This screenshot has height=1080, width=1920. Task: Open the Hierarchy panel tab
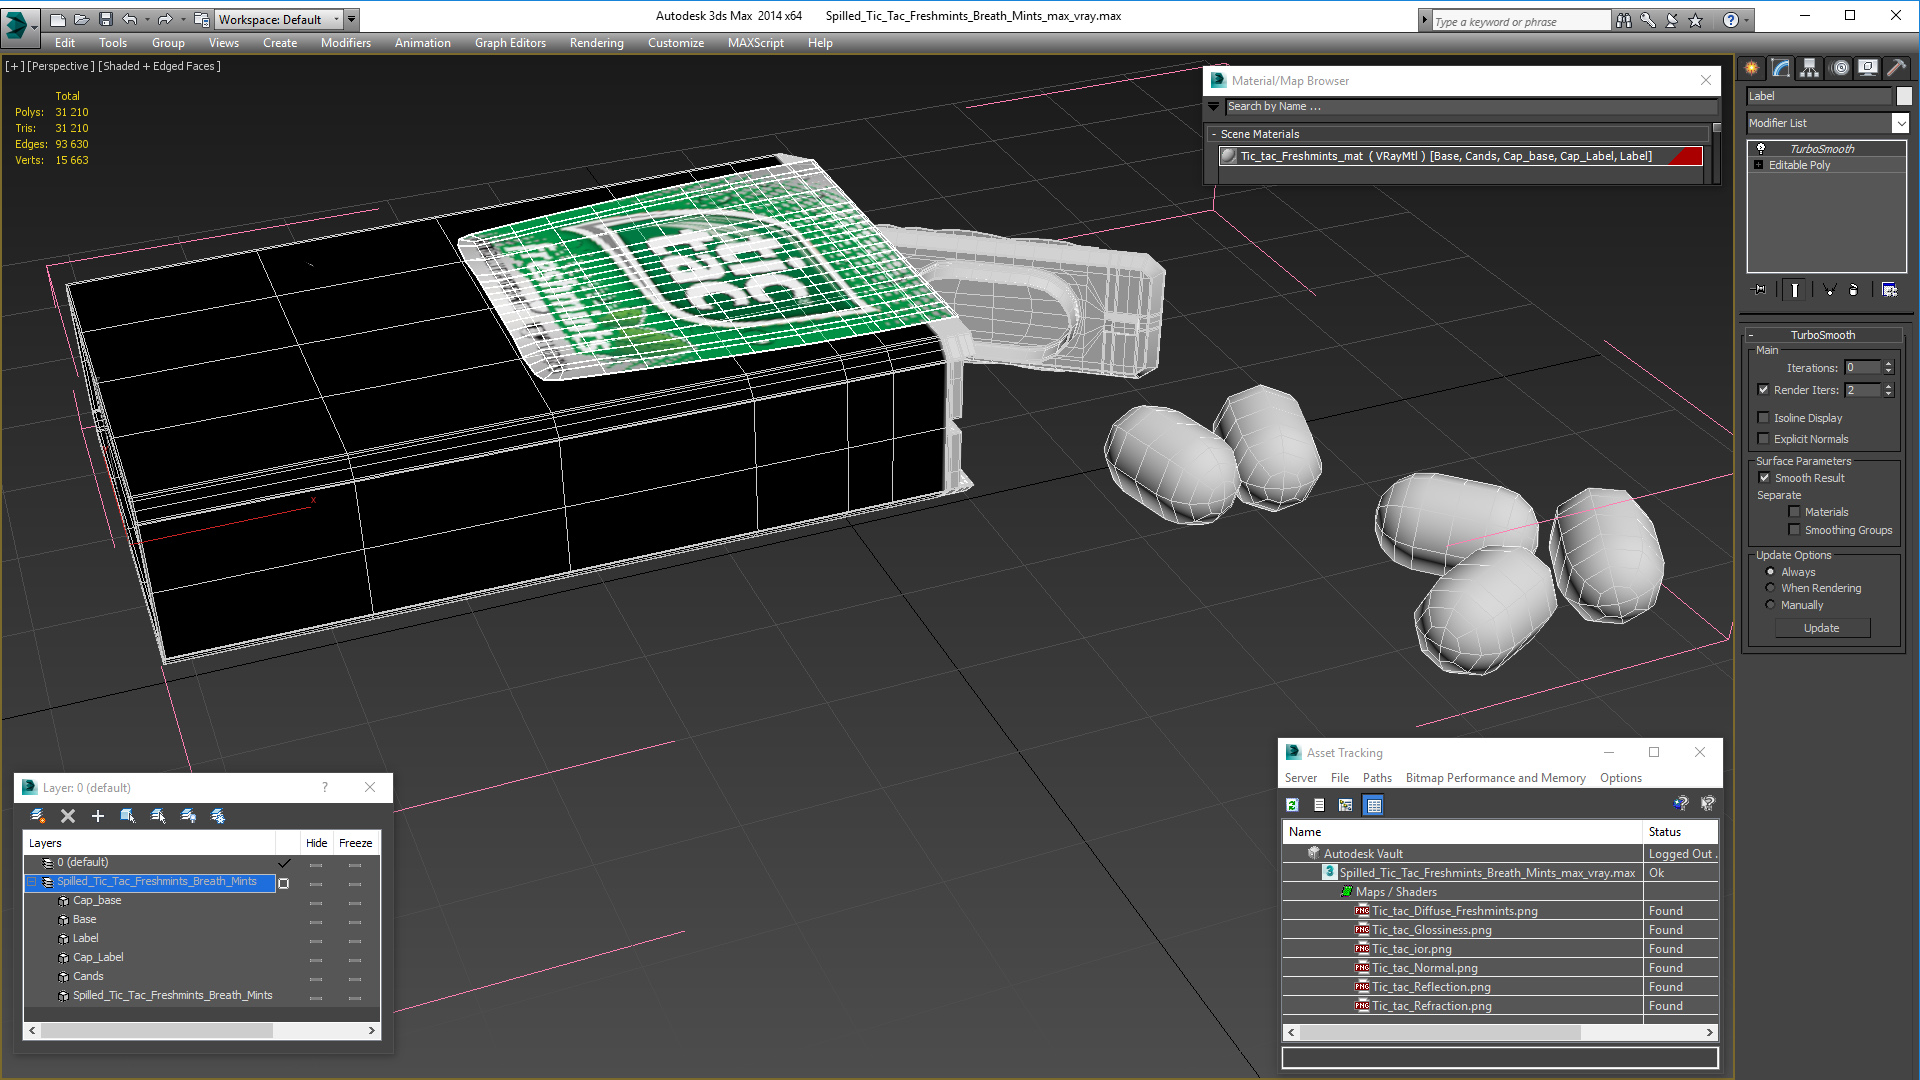1810,68
